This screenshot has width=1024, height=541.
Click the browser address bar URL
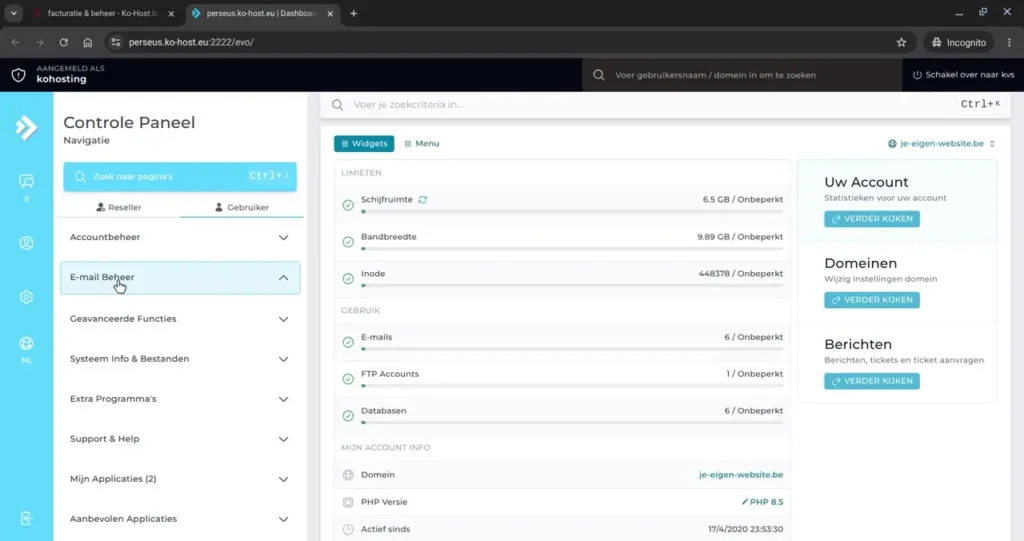pos(191,42)
